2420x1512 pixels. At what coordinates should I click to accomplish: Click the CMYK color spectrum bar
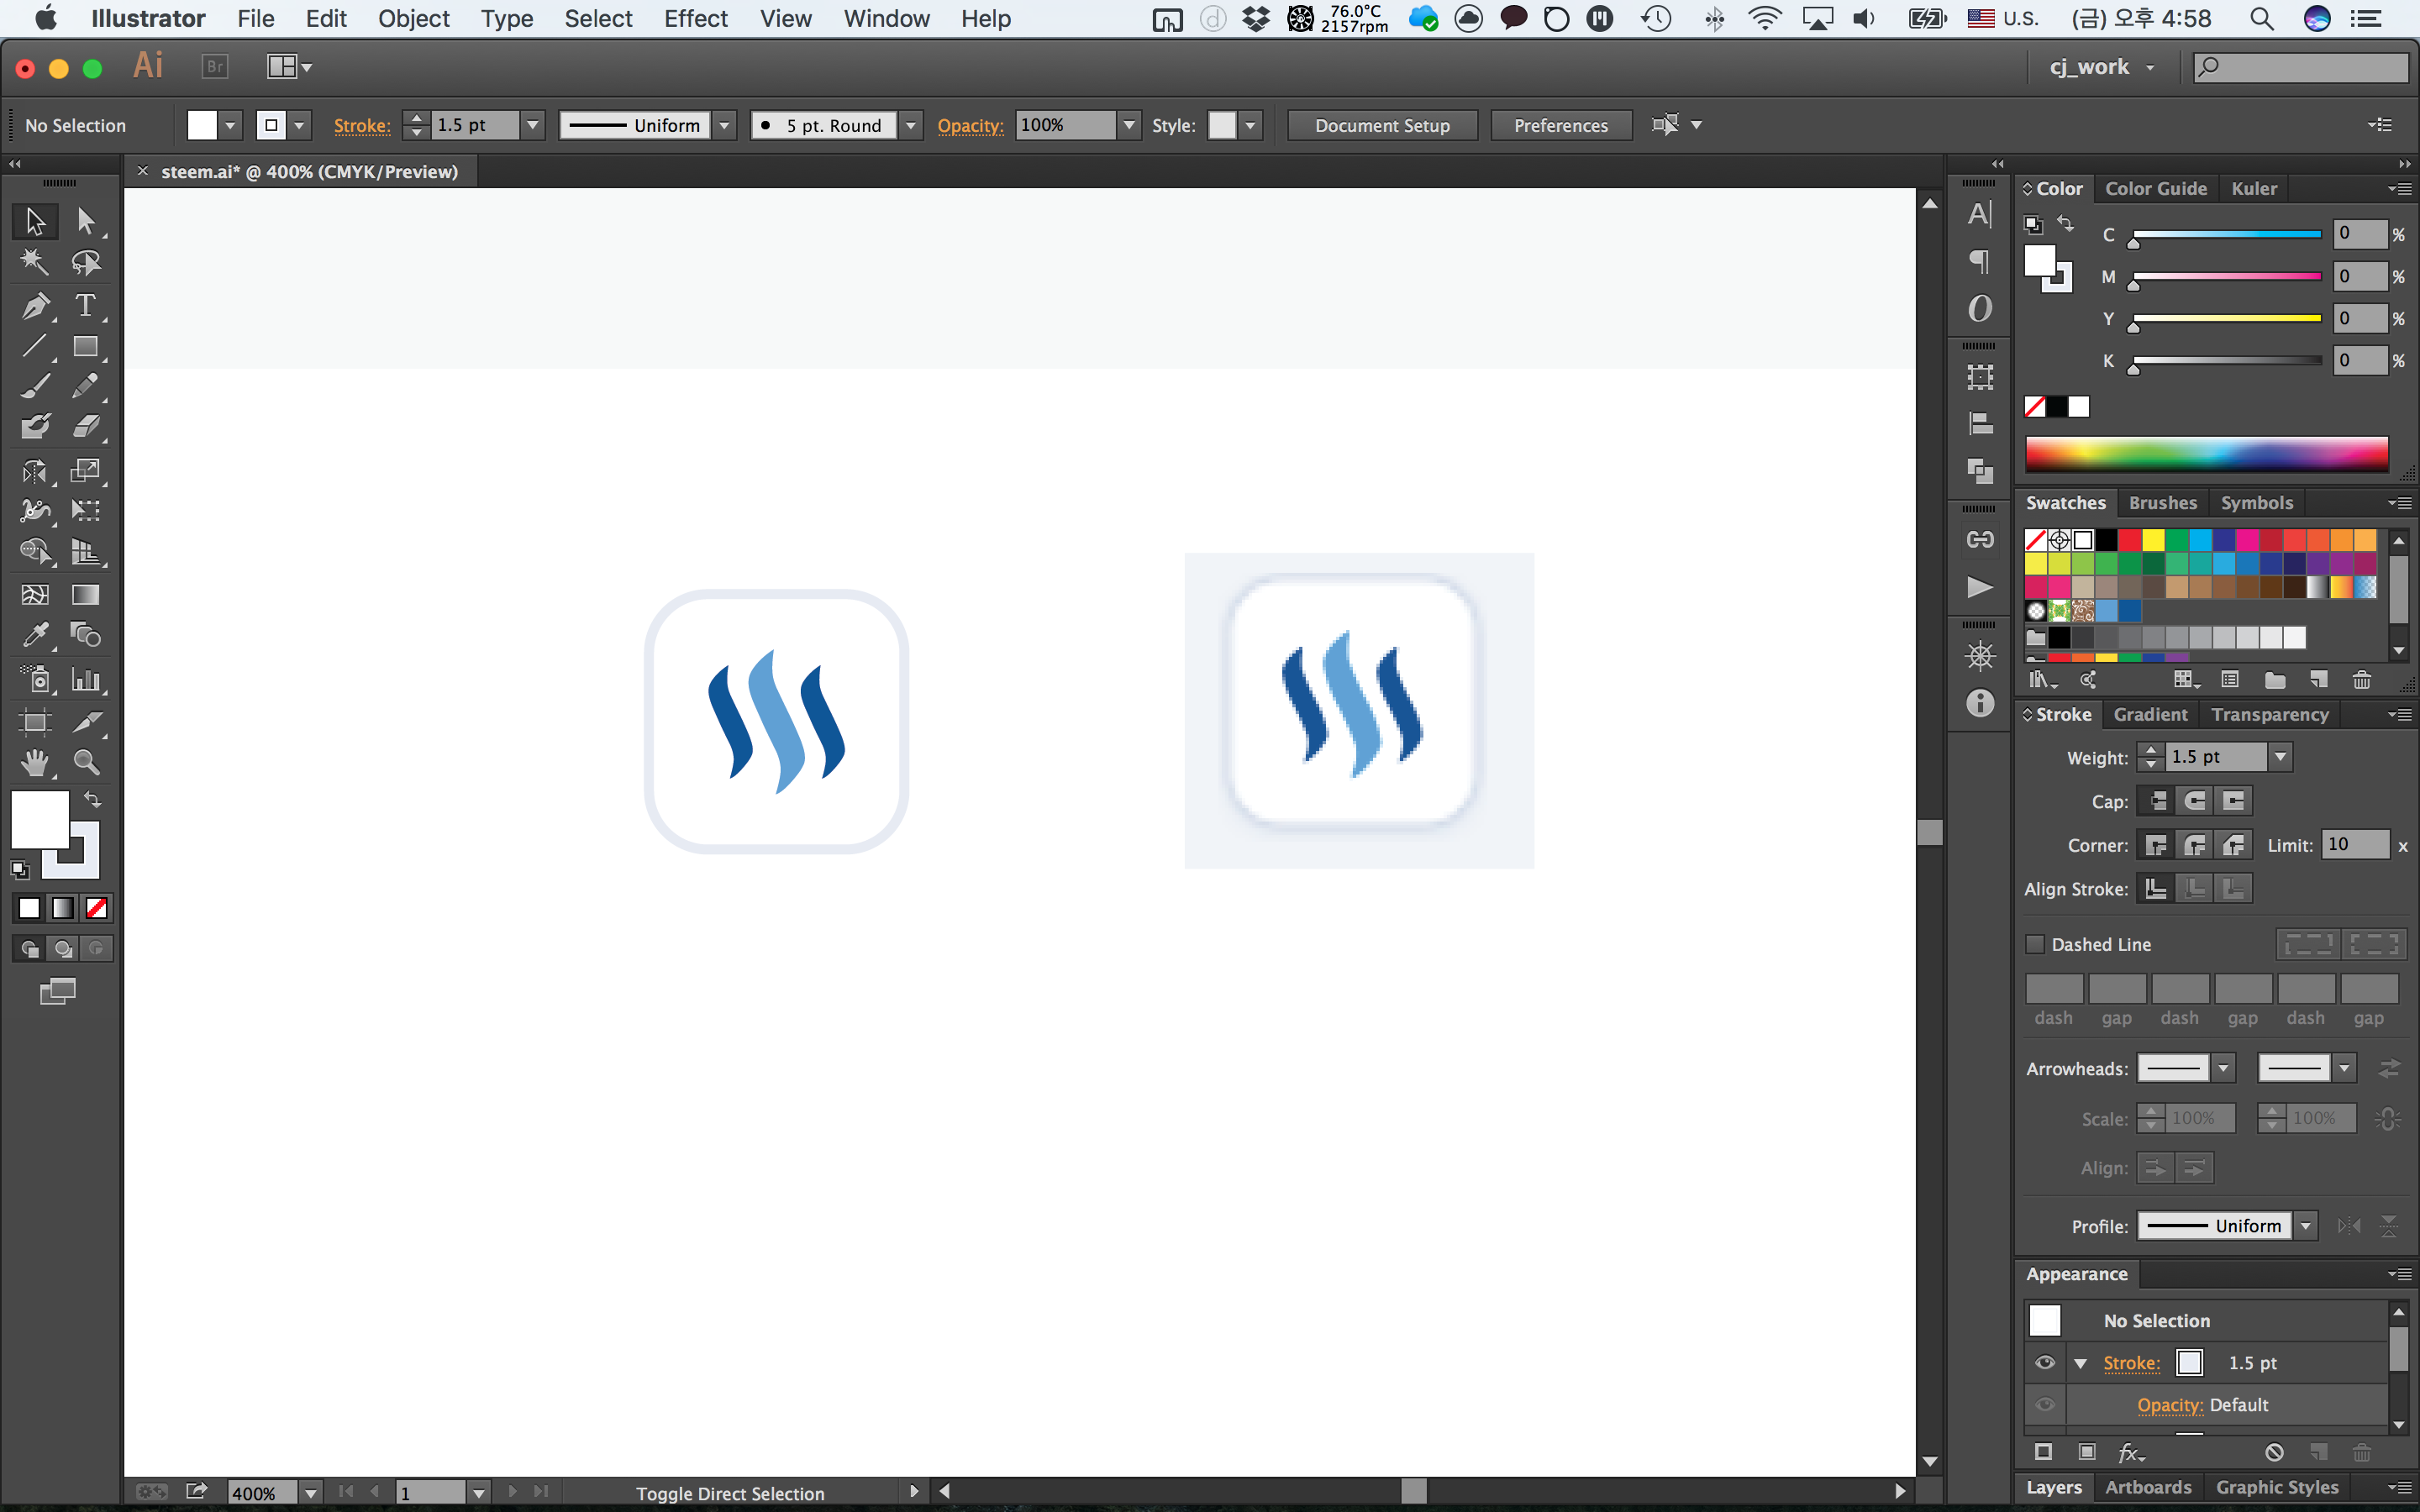point(2207,454)
